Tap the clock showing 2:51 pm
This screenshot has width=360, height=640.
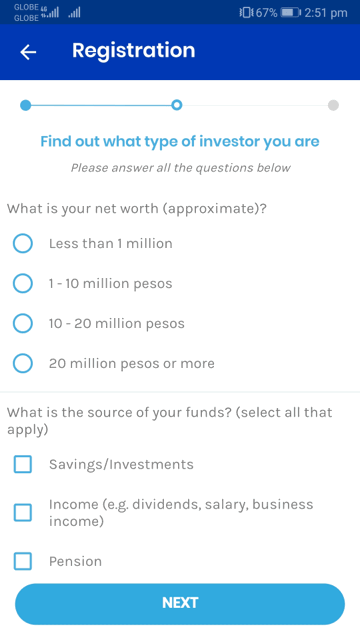pos(326,13)
